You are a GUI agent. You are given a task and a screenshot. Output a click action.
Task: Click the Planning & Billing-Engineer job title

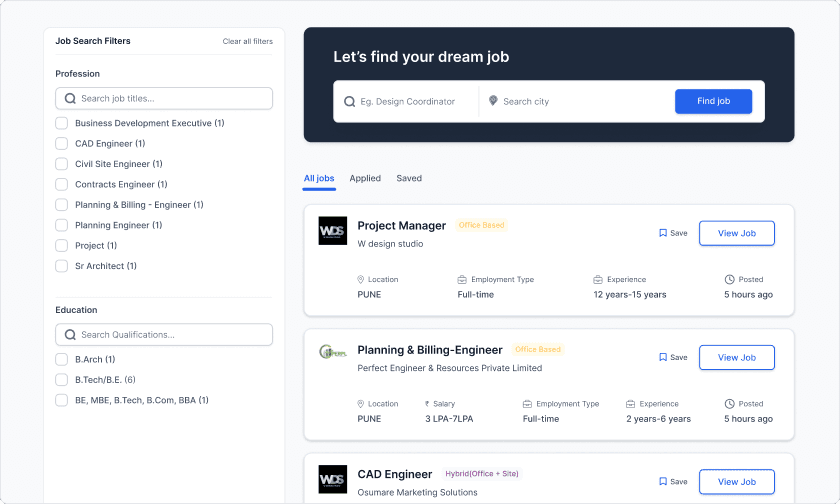pyautogui.click(x=430, y=350)
